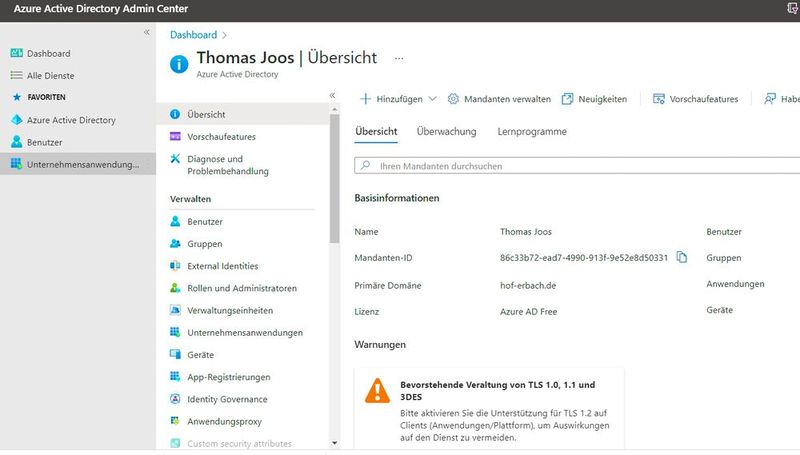Click the Vorschaufeatures toolbar icon
Image resolution: width=800 pixels, height=455 pixels.
[659, 98]
